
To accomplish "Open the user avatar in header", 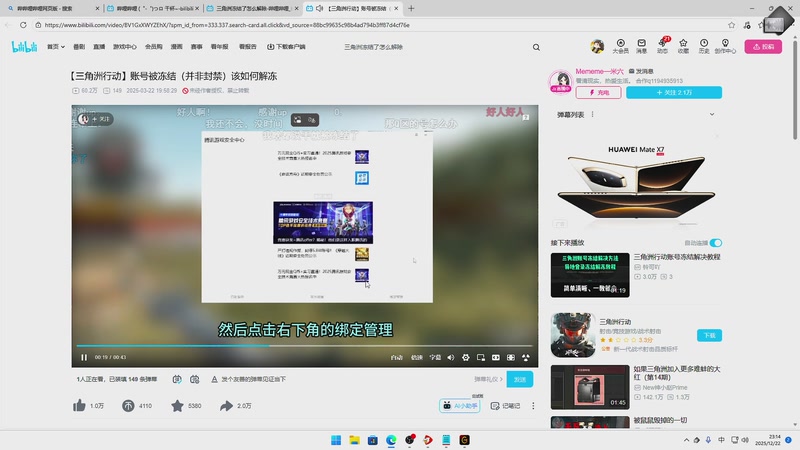I will coord(597,46).
